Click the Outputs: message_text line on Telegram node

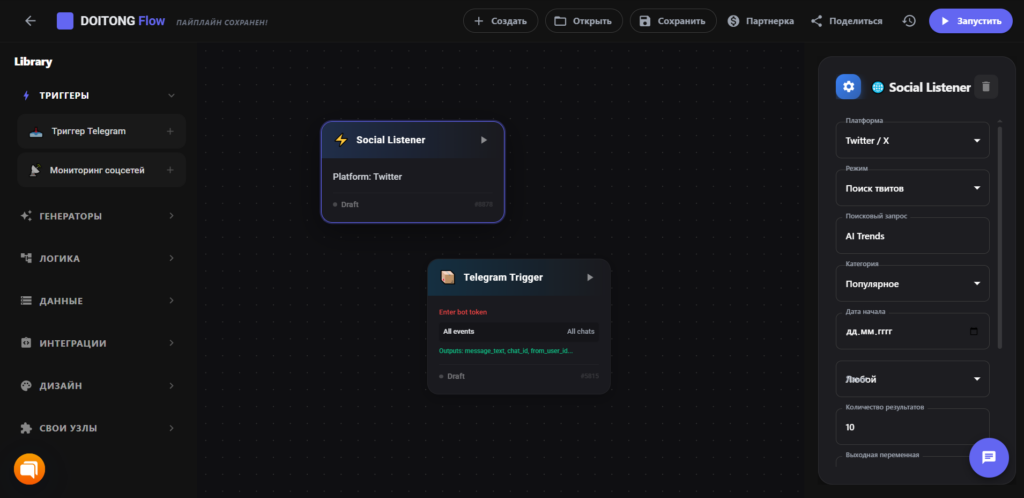click(506, 351)
